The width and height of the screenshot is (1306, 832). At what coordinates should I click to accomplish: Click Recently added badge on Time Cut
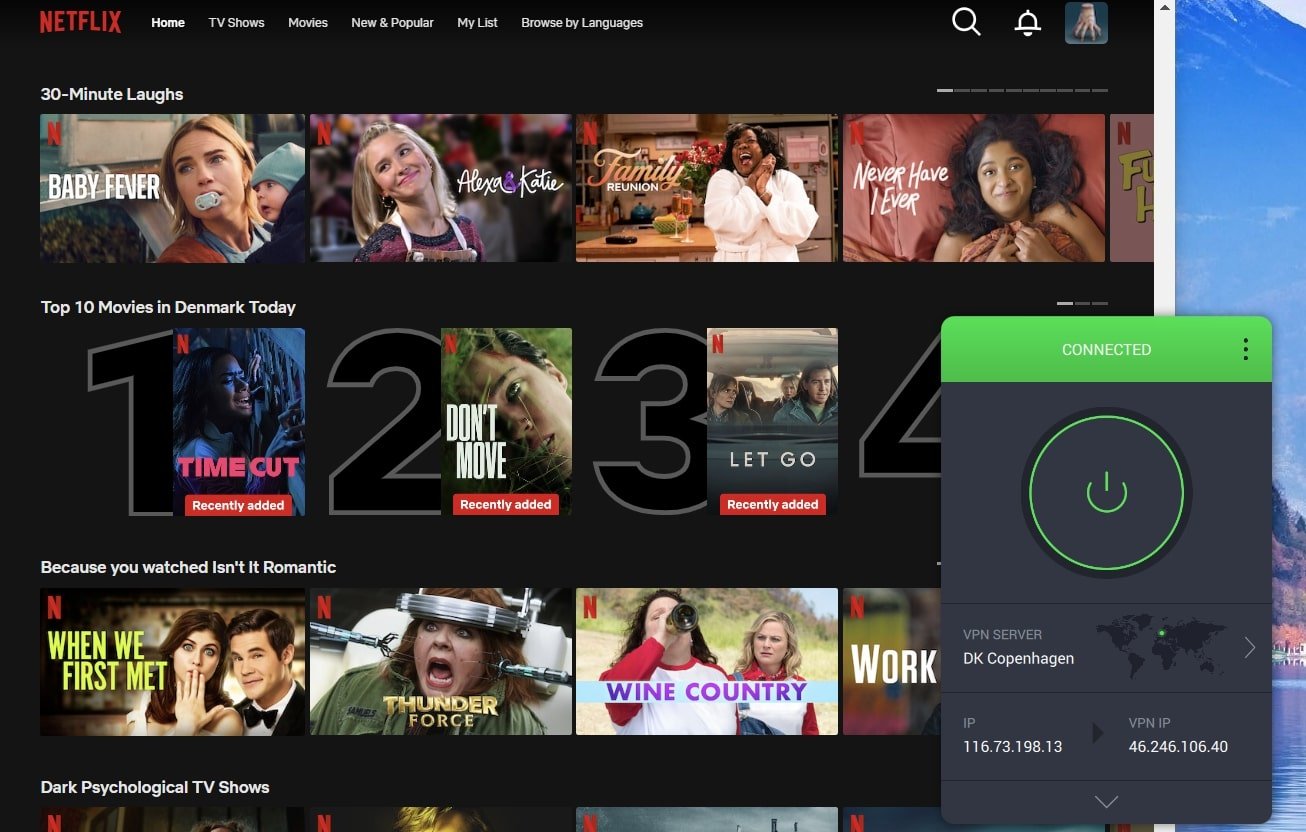[x=238, y=506]
